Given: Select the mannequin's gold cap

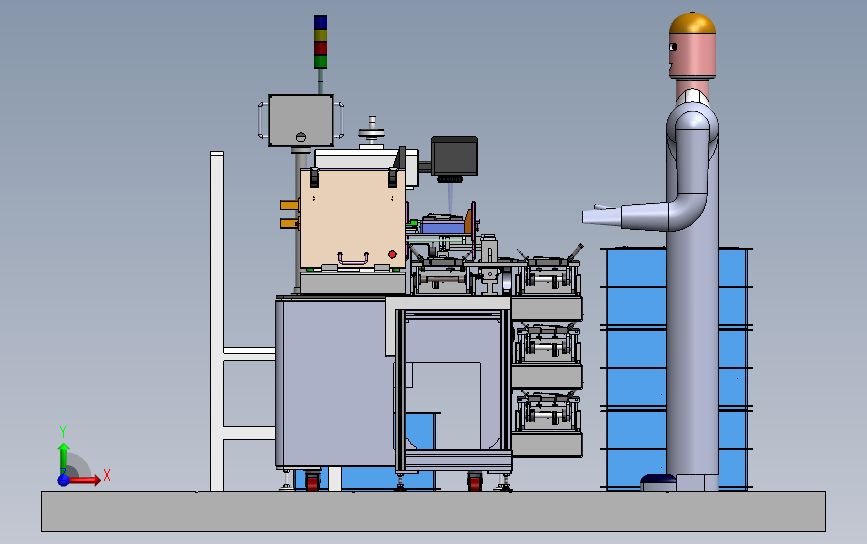Looking at the screenshot, I should point(692,23).
